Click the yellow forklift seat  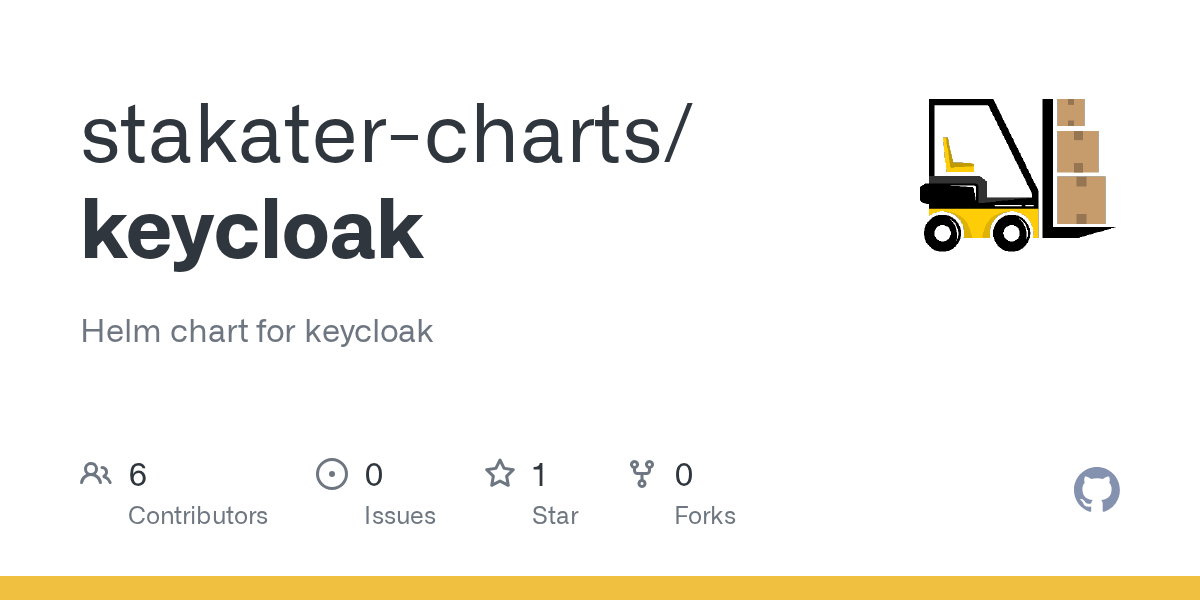(x=957, y=155)
